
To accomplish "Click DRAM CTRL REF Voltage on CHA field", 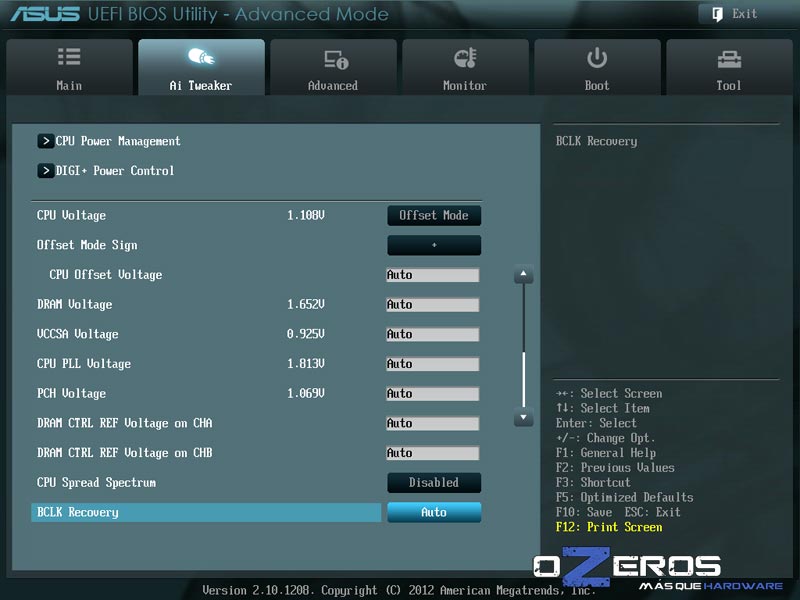I will (433, 423).
